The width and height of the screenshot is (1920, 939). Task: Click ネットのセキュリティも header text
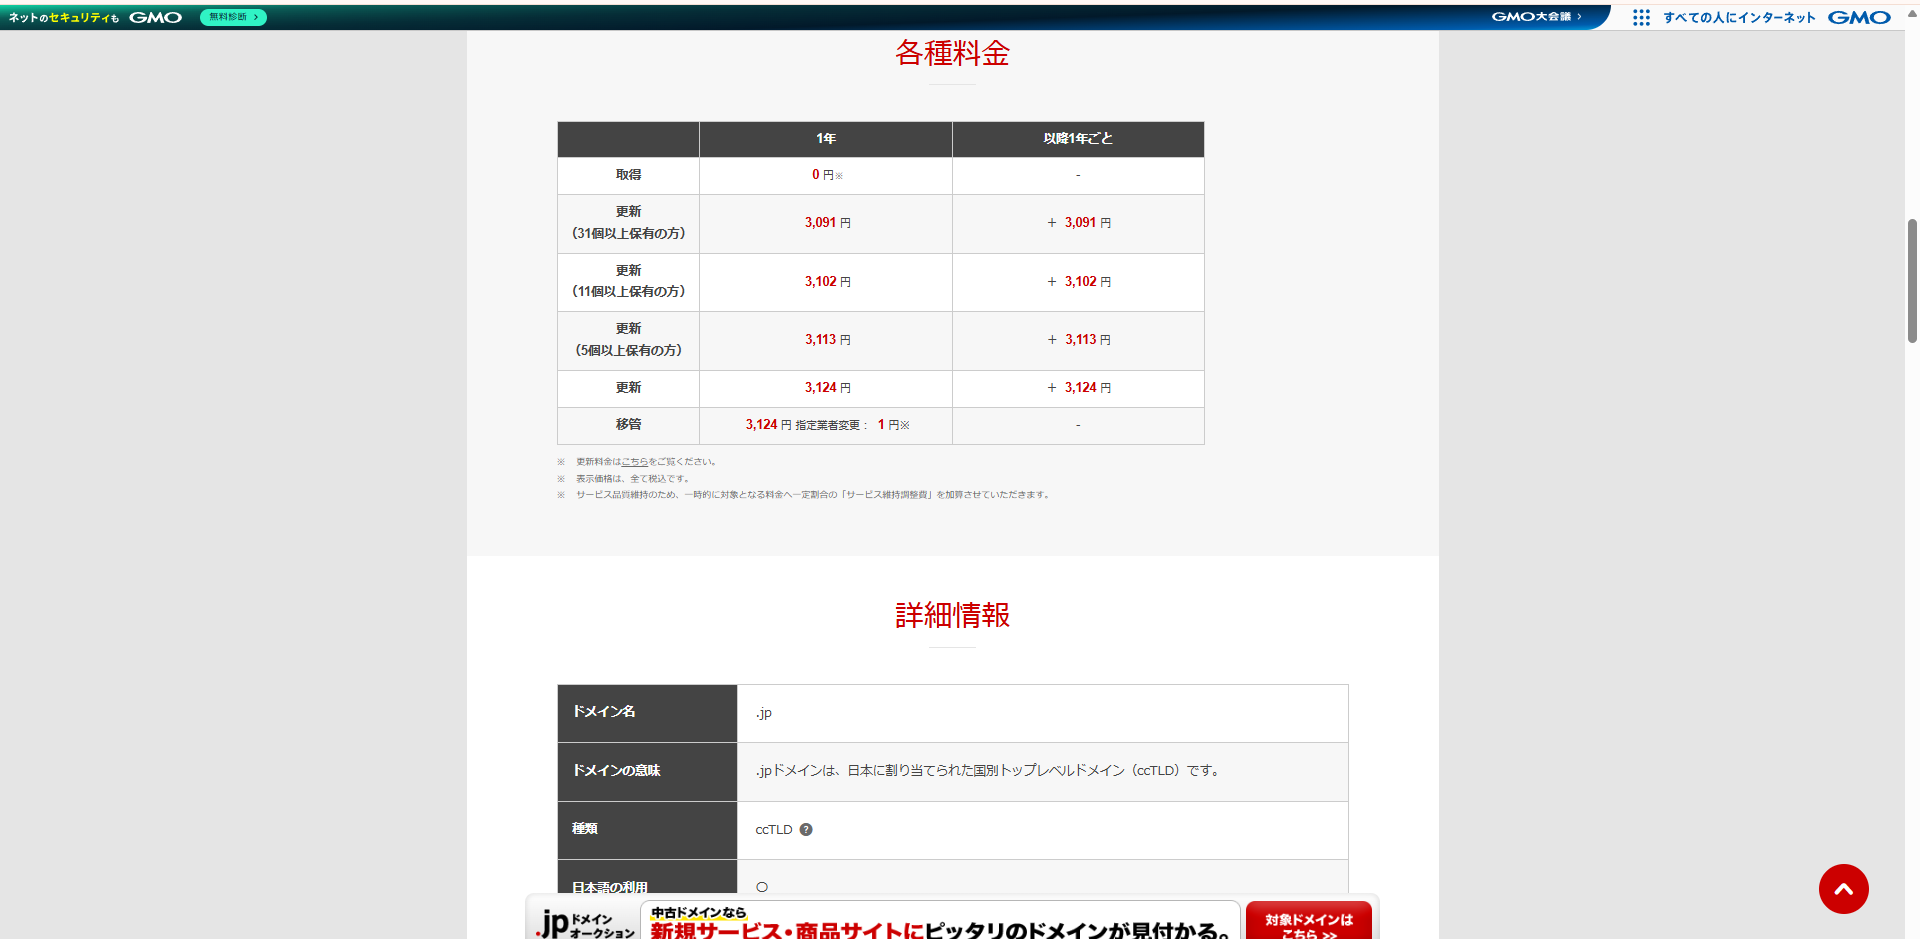click(64, 17)
